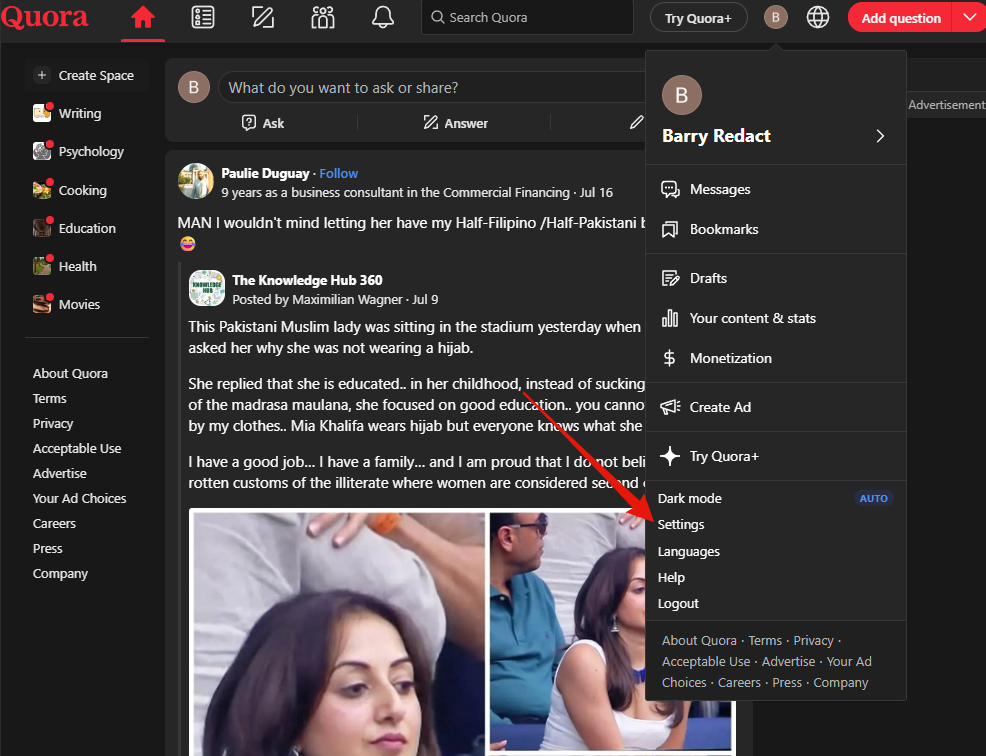Click the Ask button under the prompt
This screenshot has width=986, height=756.
tap(263, 123)
